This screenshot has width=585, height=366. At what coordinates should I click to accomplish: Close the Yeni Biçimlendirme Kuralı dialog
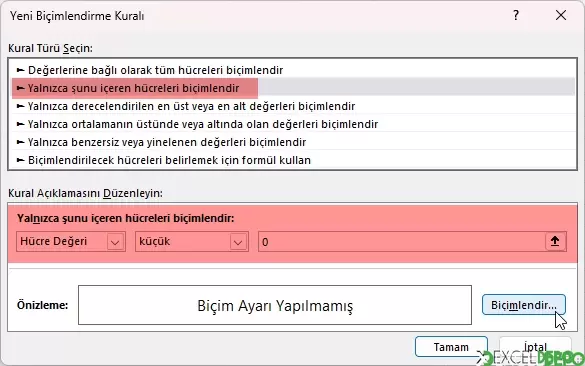(x=561, y=16)
